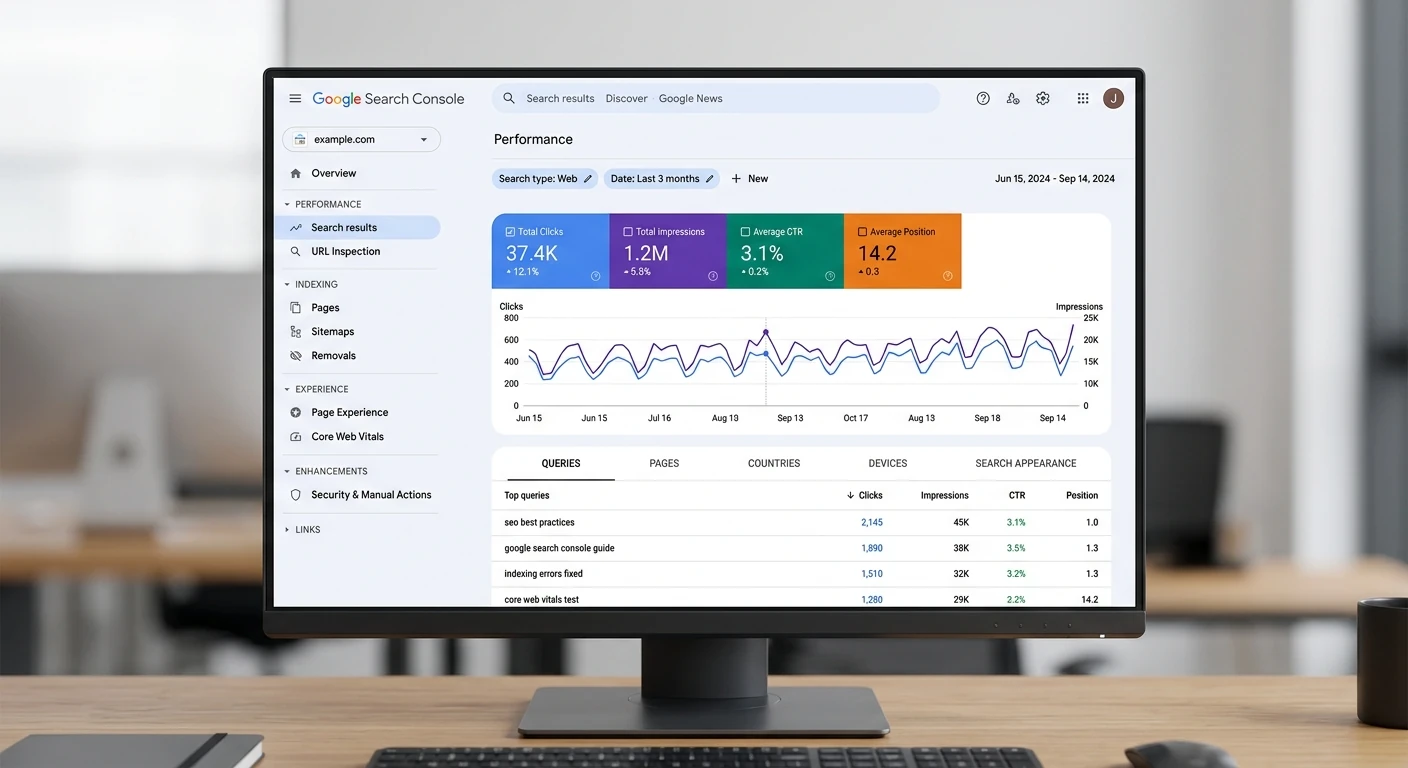The image size is (1408, 768).
Task: Enable the Total impressions checkbox
Action: [628, 232]
